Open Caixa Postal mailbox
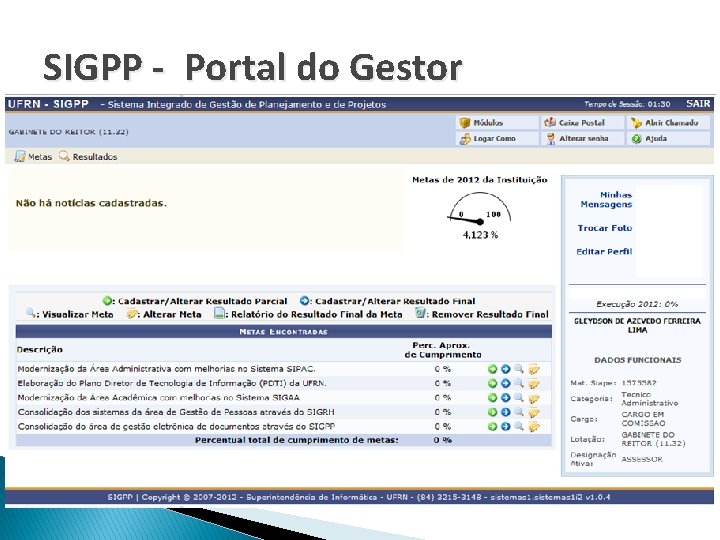The width and height of the screenshot is (720, 540). [582, 123]
